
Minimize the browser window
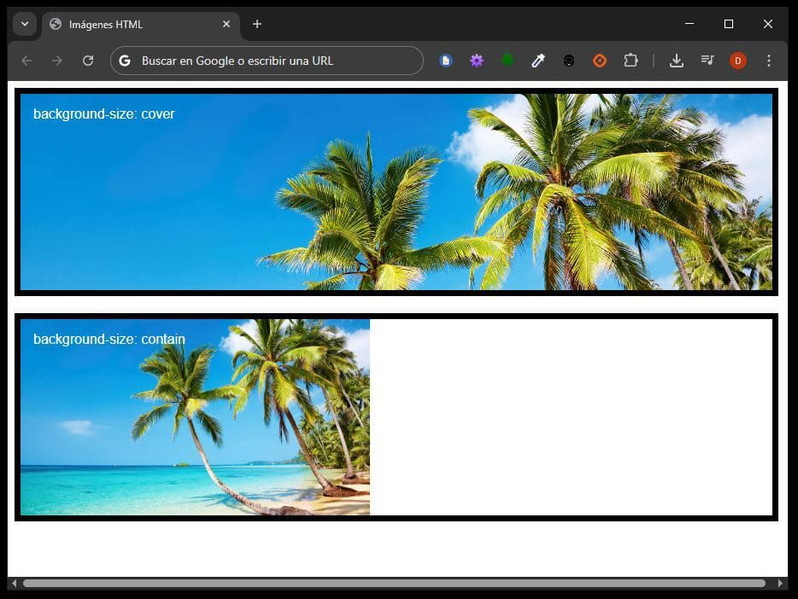pyautogui.click(x=690, y=24)
